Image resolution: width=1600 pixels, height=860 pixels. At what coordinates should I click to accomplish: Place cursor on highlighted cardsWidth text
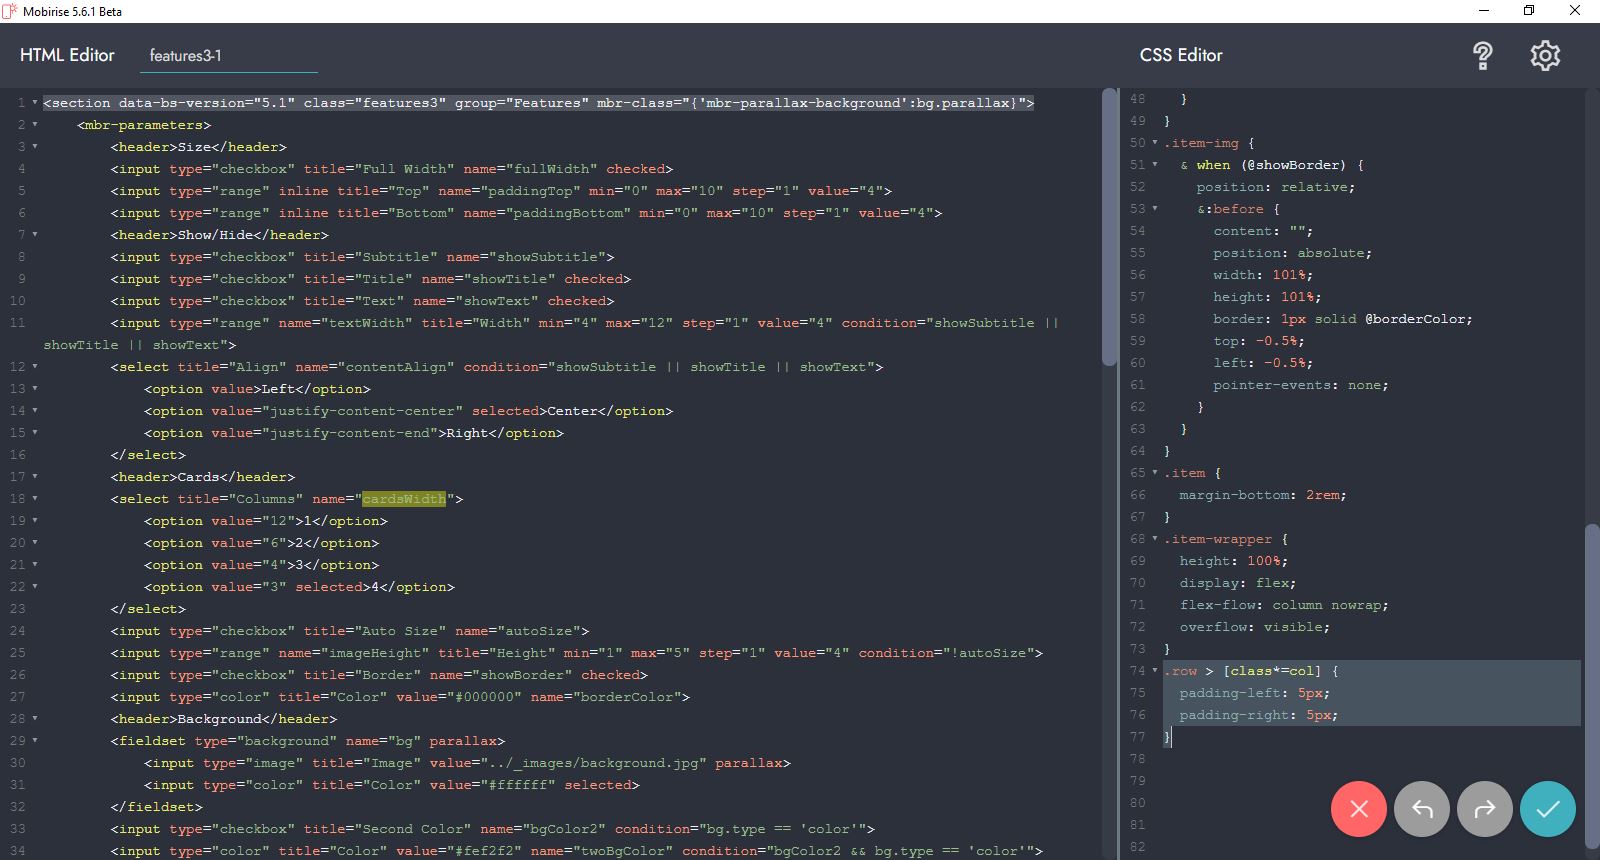tap(403, 499)
